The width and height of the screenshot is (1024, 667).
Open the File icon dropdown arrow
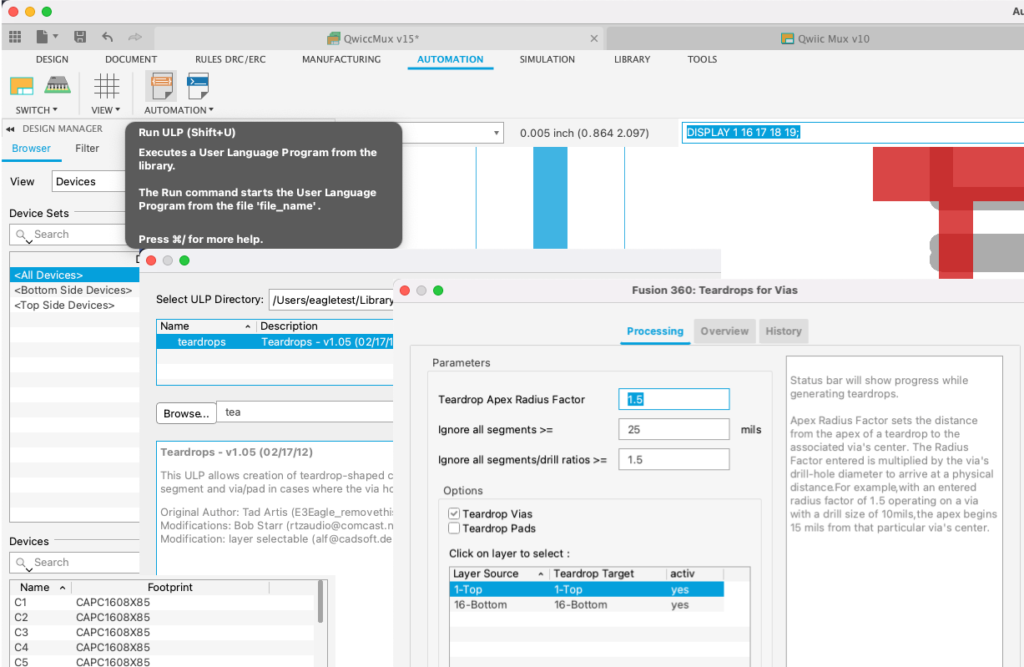(x=56, y=37)
